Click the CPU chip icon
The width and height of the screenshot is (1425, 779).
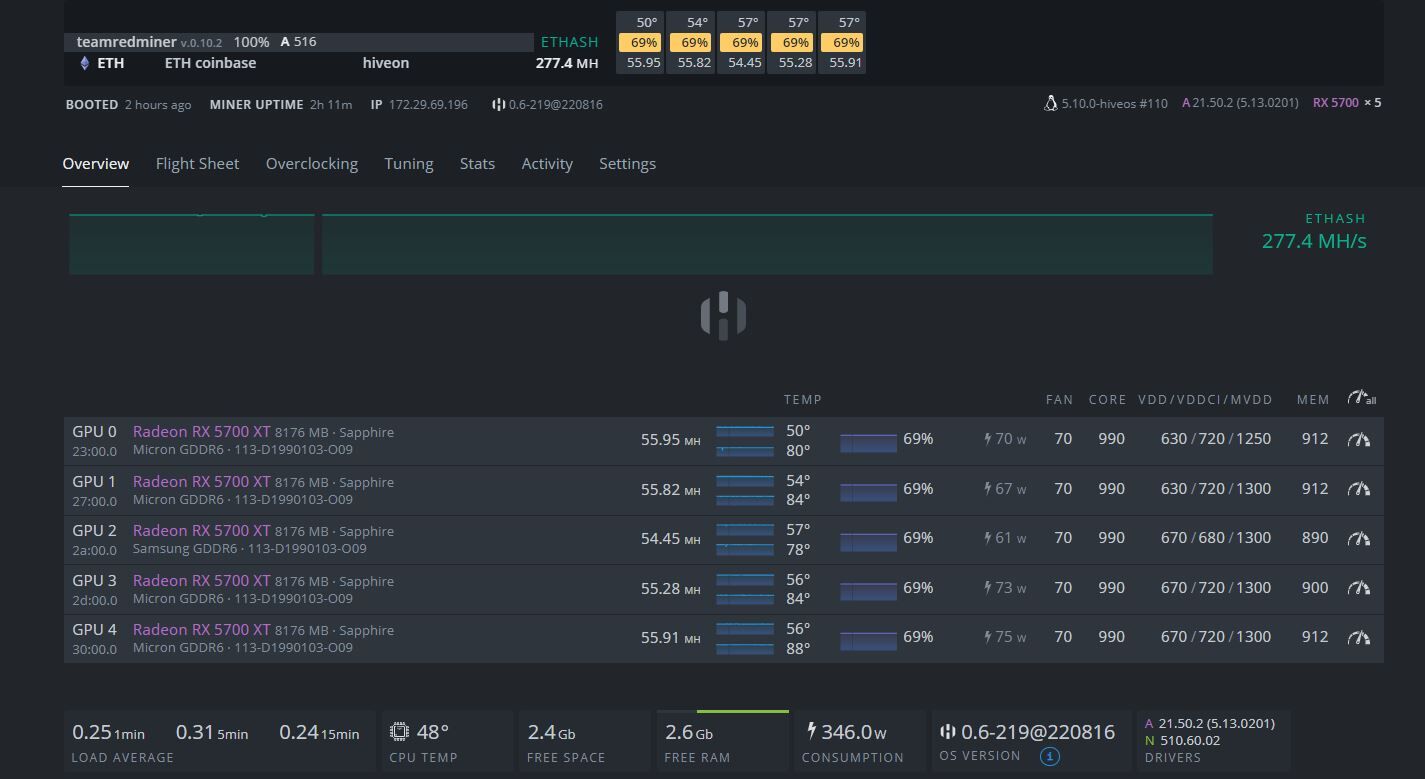(399, 731)
